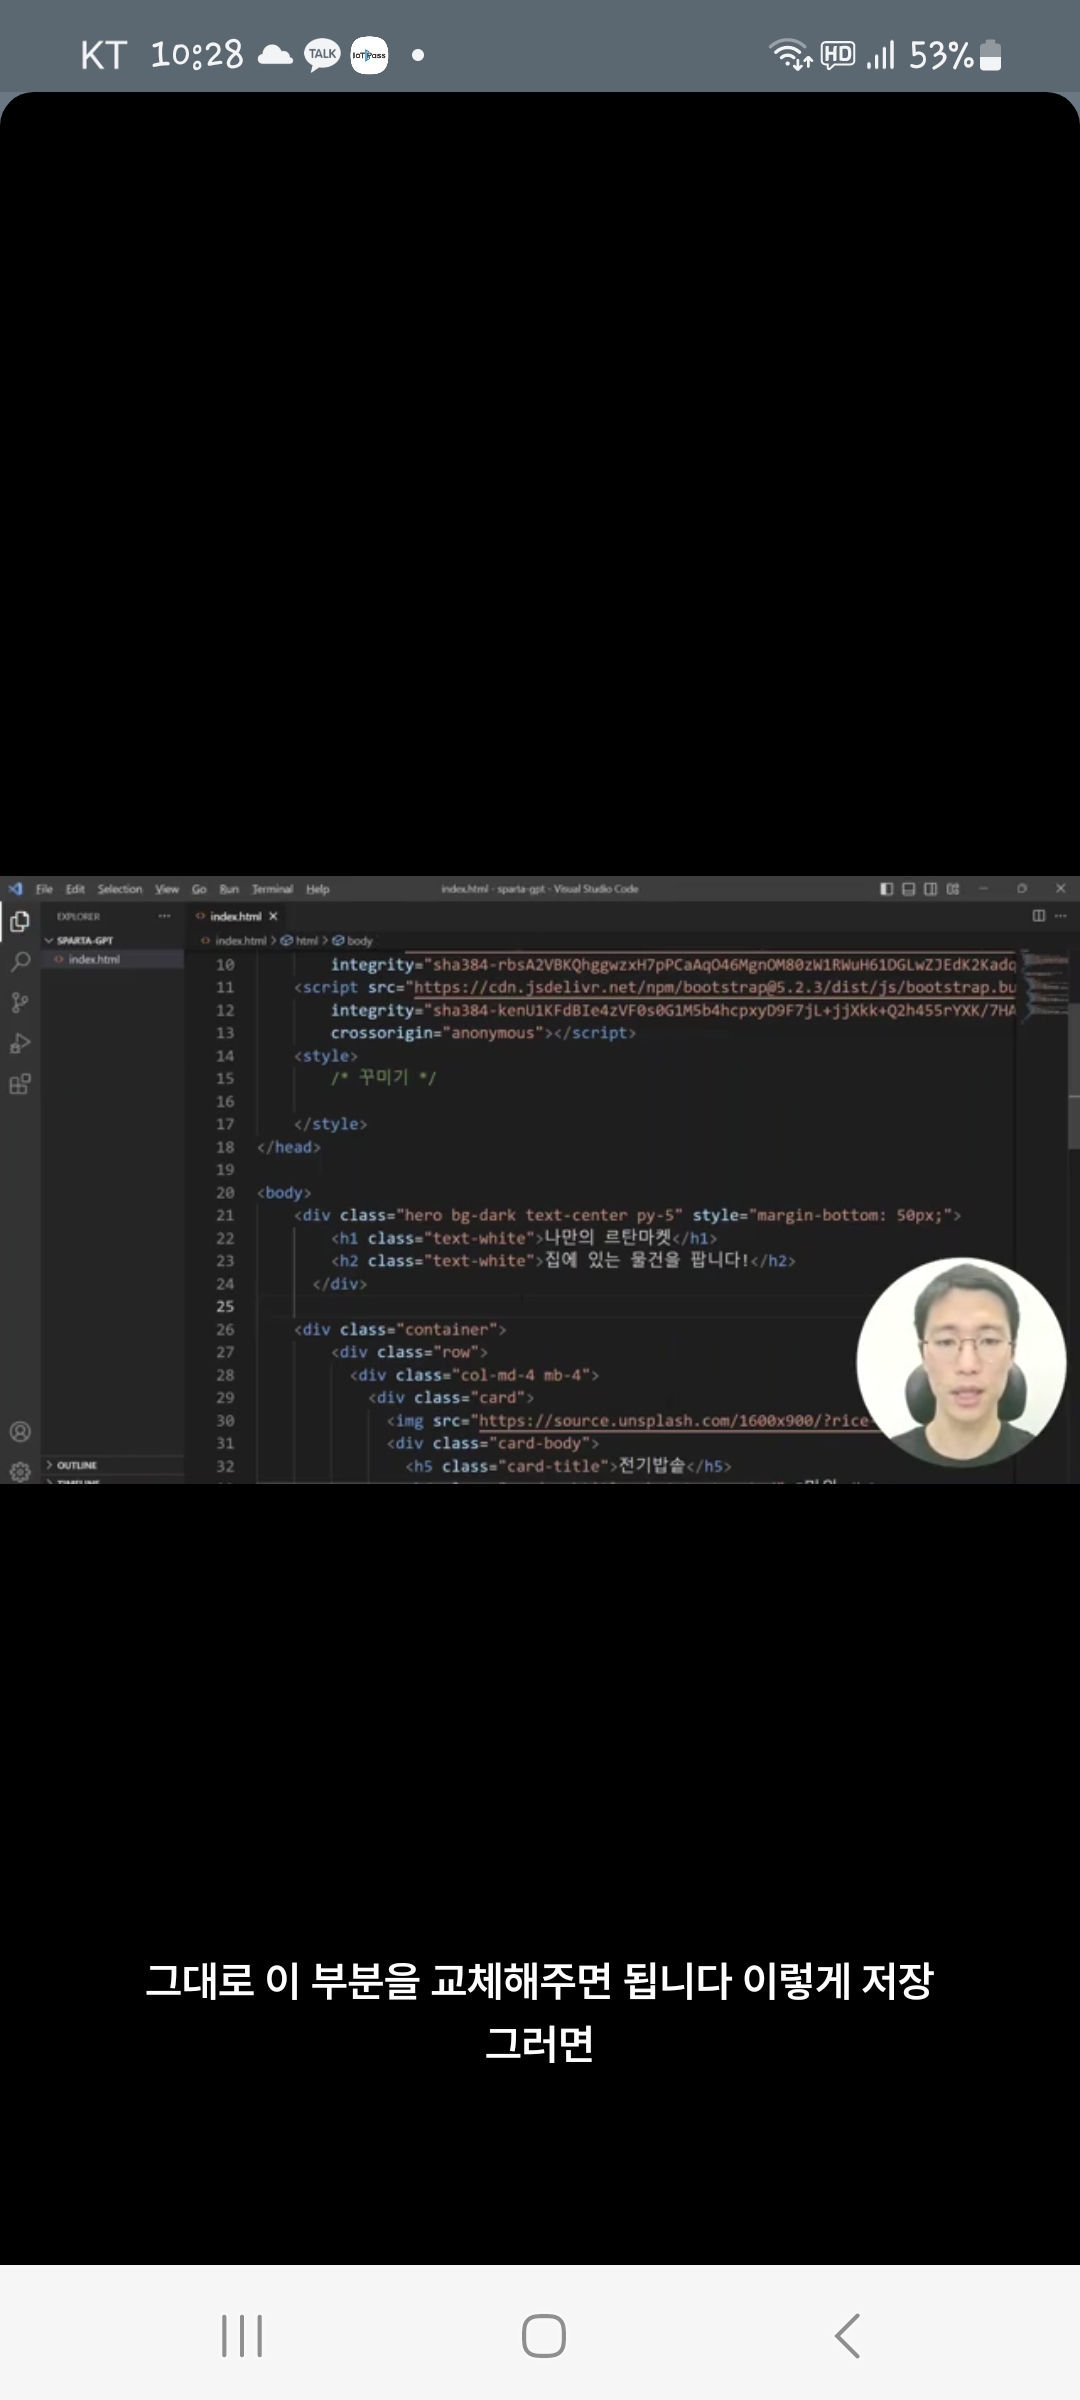Open the Edit menu
The image size is (1080, 2400).
click(x=75, y=889)
